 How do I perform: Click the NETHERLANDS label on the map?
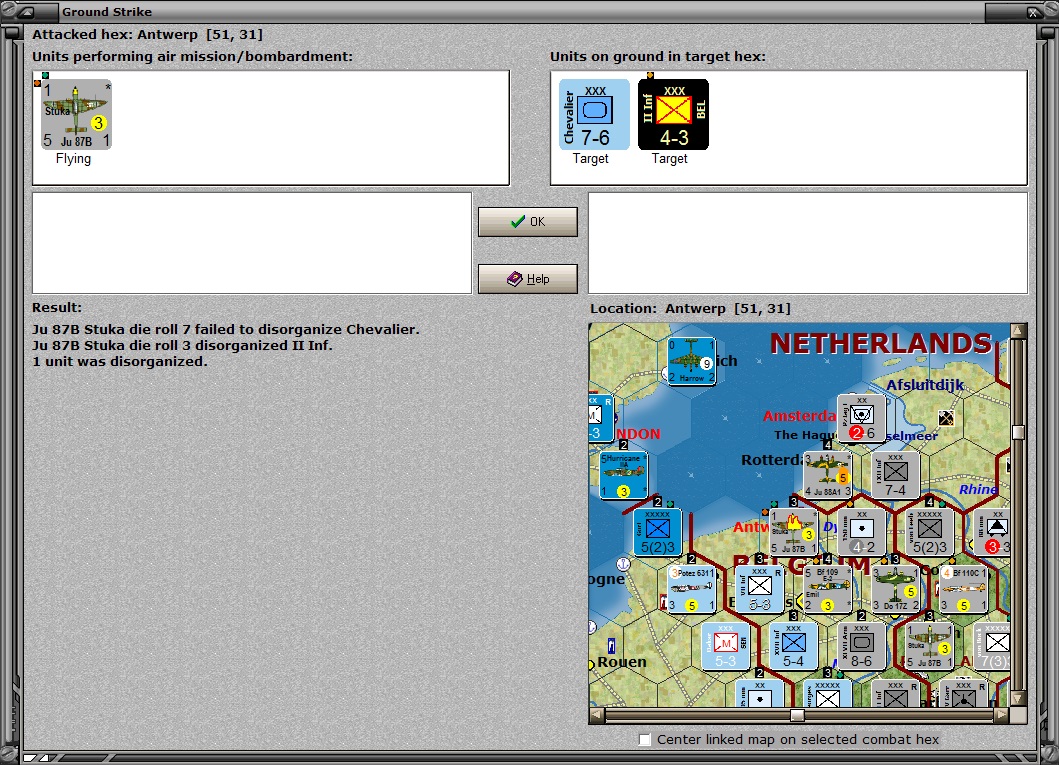tap(881, 344)
